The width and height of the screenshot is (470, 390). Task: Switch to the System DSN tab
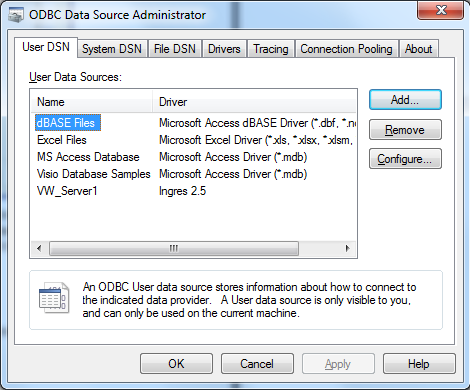click(x=112, y=49)
